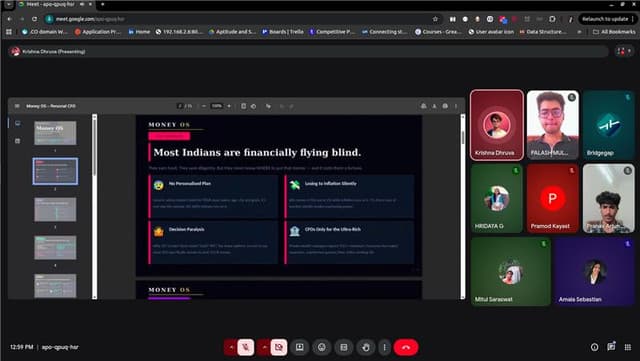Click the PDF annotate draw tool
This screenshot has height=361, width=640.
(268, 106)
